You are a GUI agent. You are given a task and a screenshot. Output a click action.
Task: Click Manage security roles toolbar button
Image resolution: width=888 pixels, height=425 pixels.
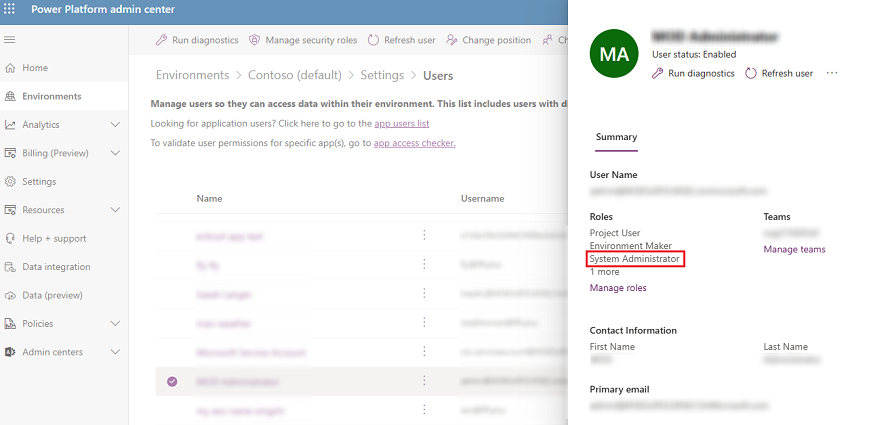click(x=302, y=40)
